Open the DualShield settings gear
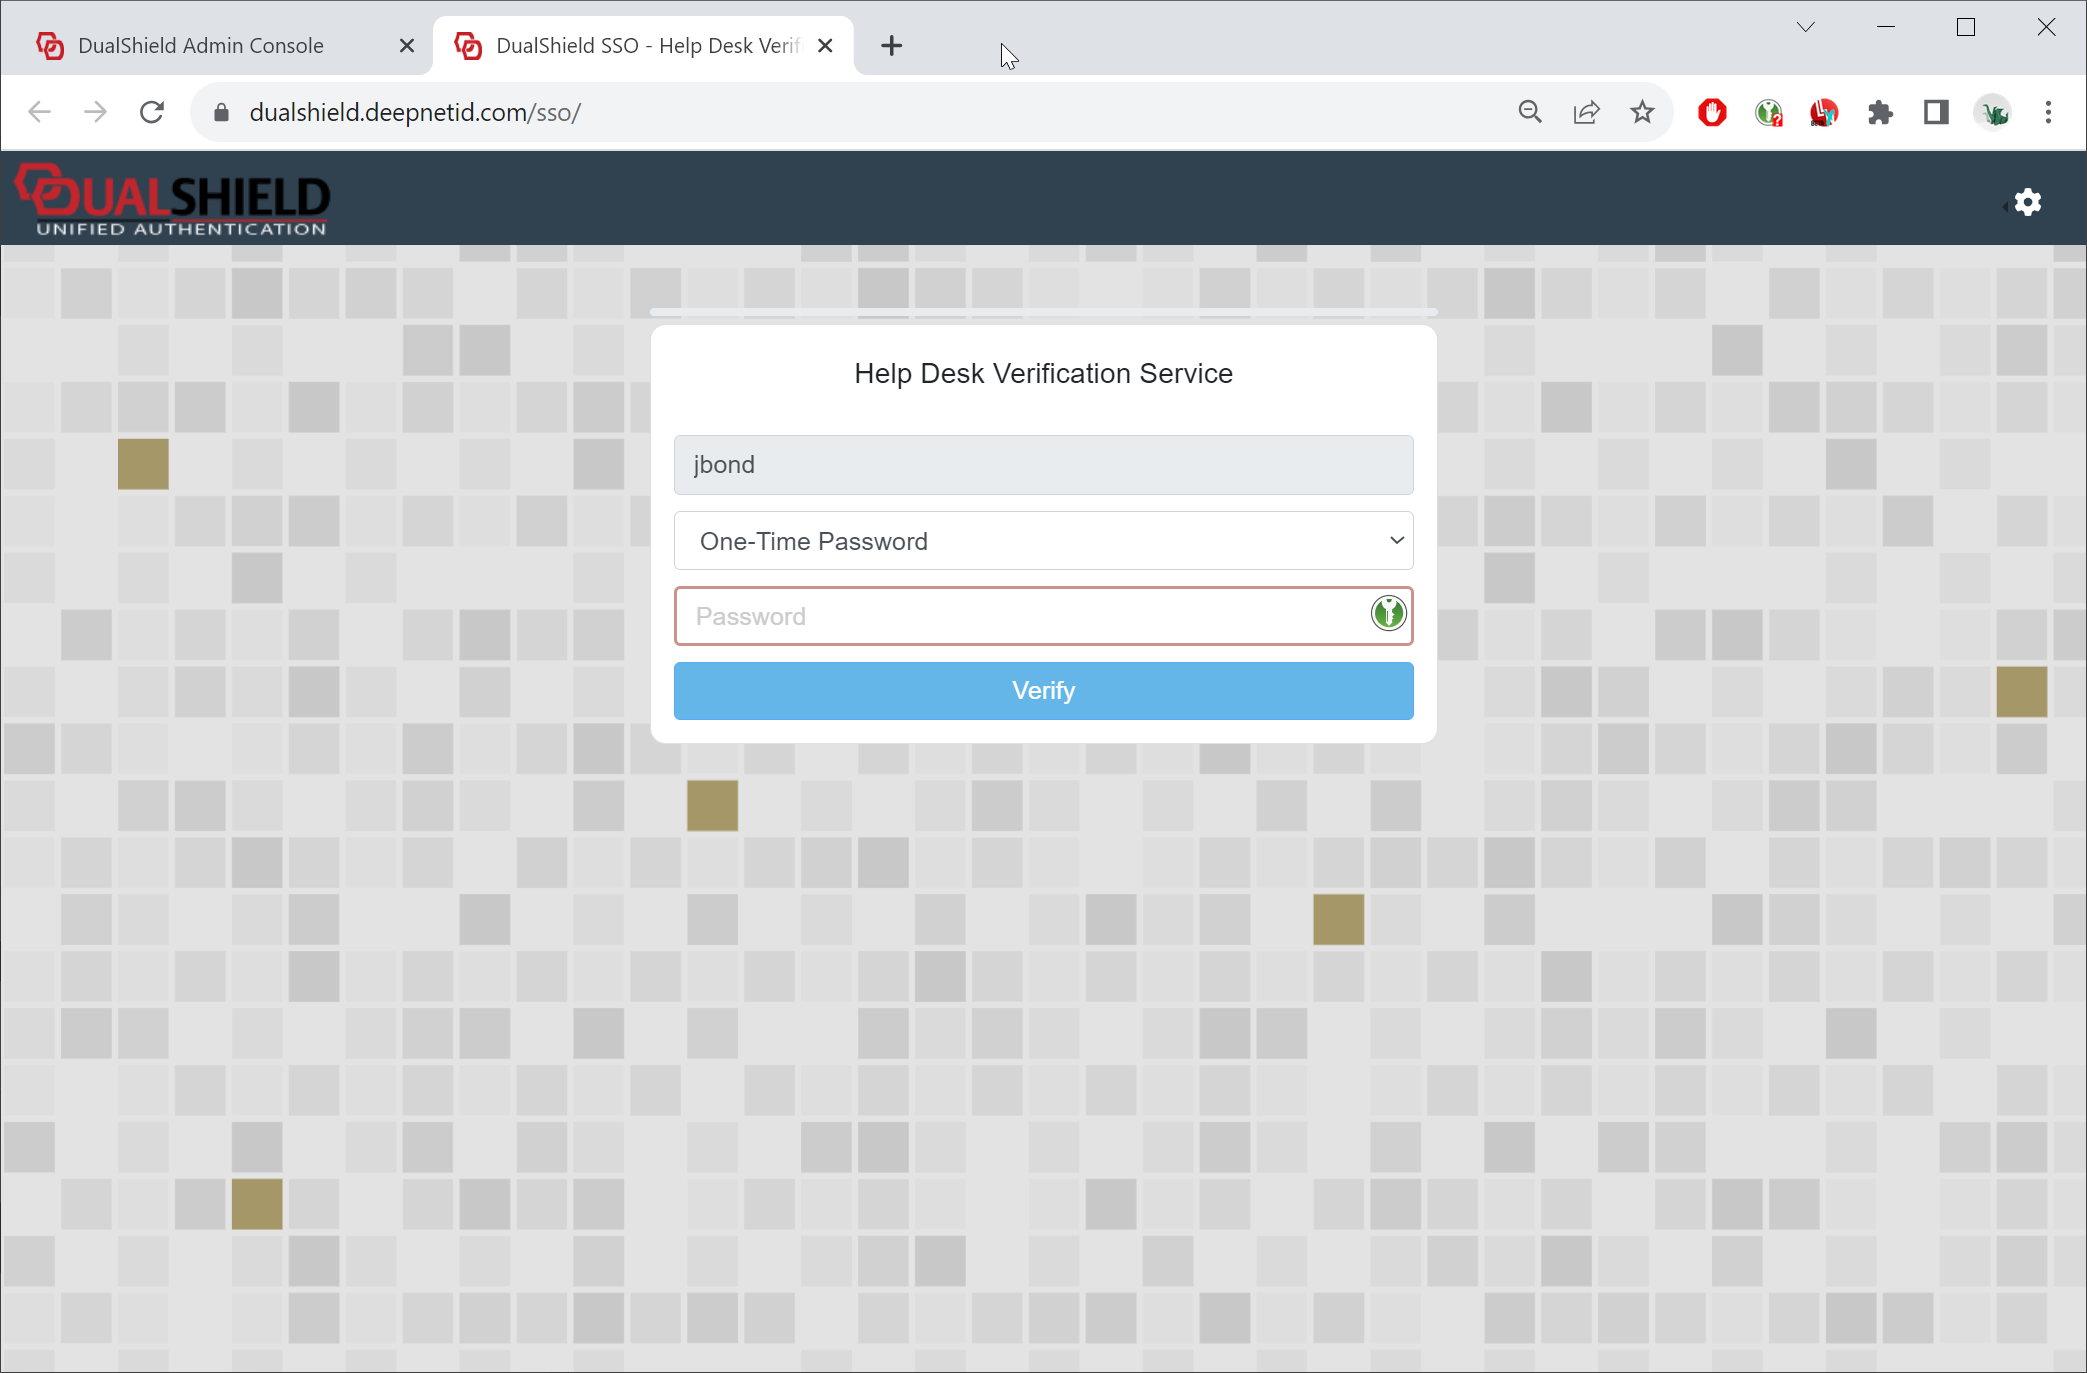This screenshot has width=2087, height=1373. point(2027,202)
